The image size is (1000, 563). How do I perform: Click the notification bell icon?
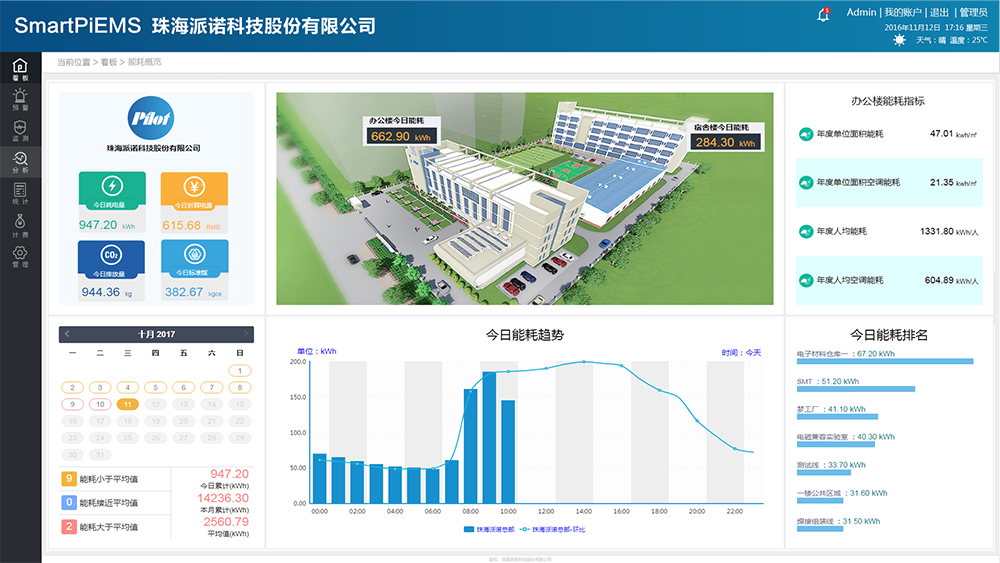click(x=823, y=15)
